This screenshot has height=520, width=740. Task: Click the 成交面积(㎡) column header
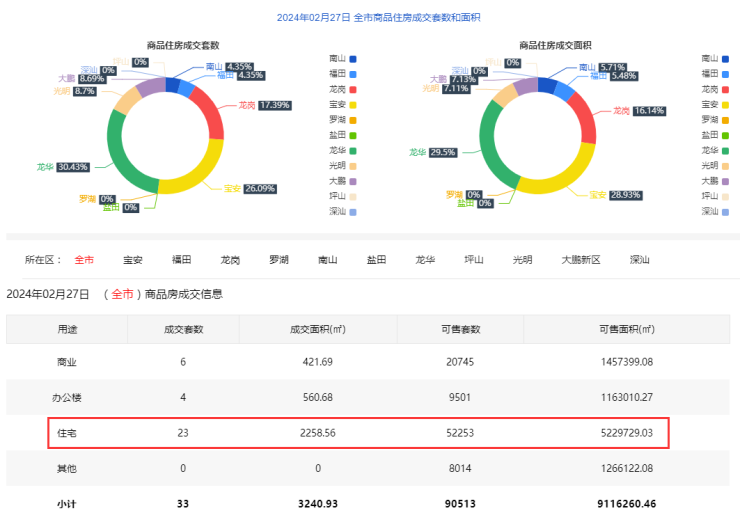pos(317,328)
